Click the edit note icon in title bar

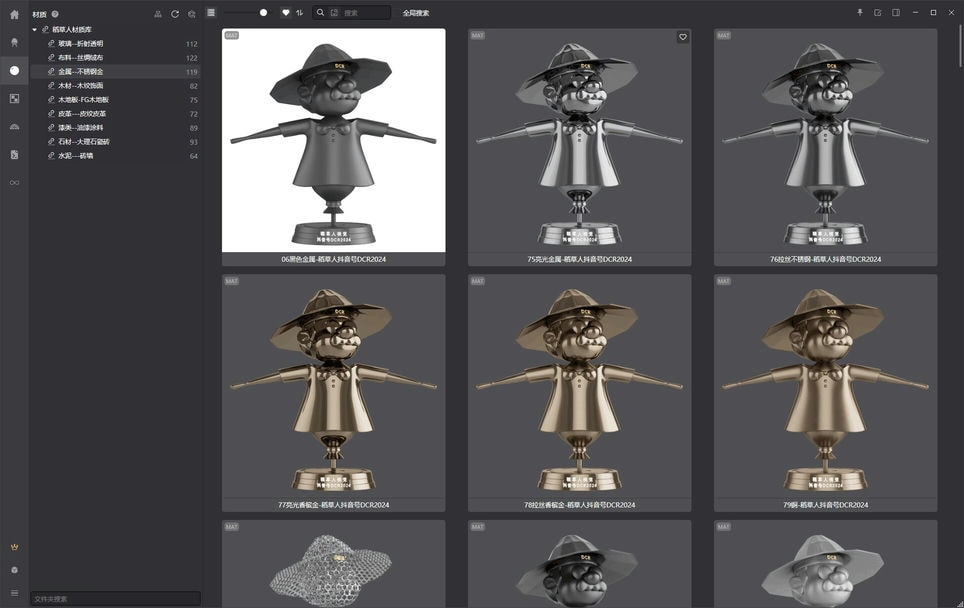coord(878,13)
